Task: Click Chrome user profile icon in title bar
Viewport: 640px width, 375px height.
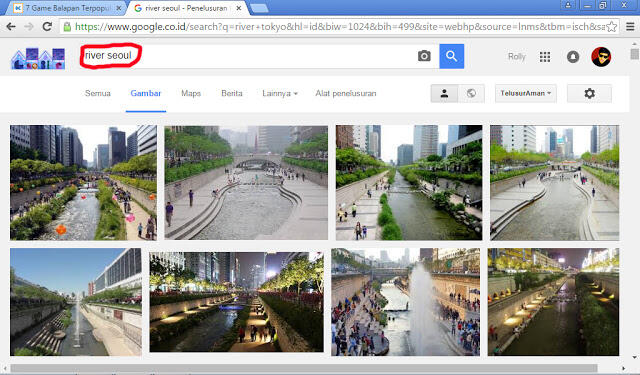Action: (x=568, y=5)
